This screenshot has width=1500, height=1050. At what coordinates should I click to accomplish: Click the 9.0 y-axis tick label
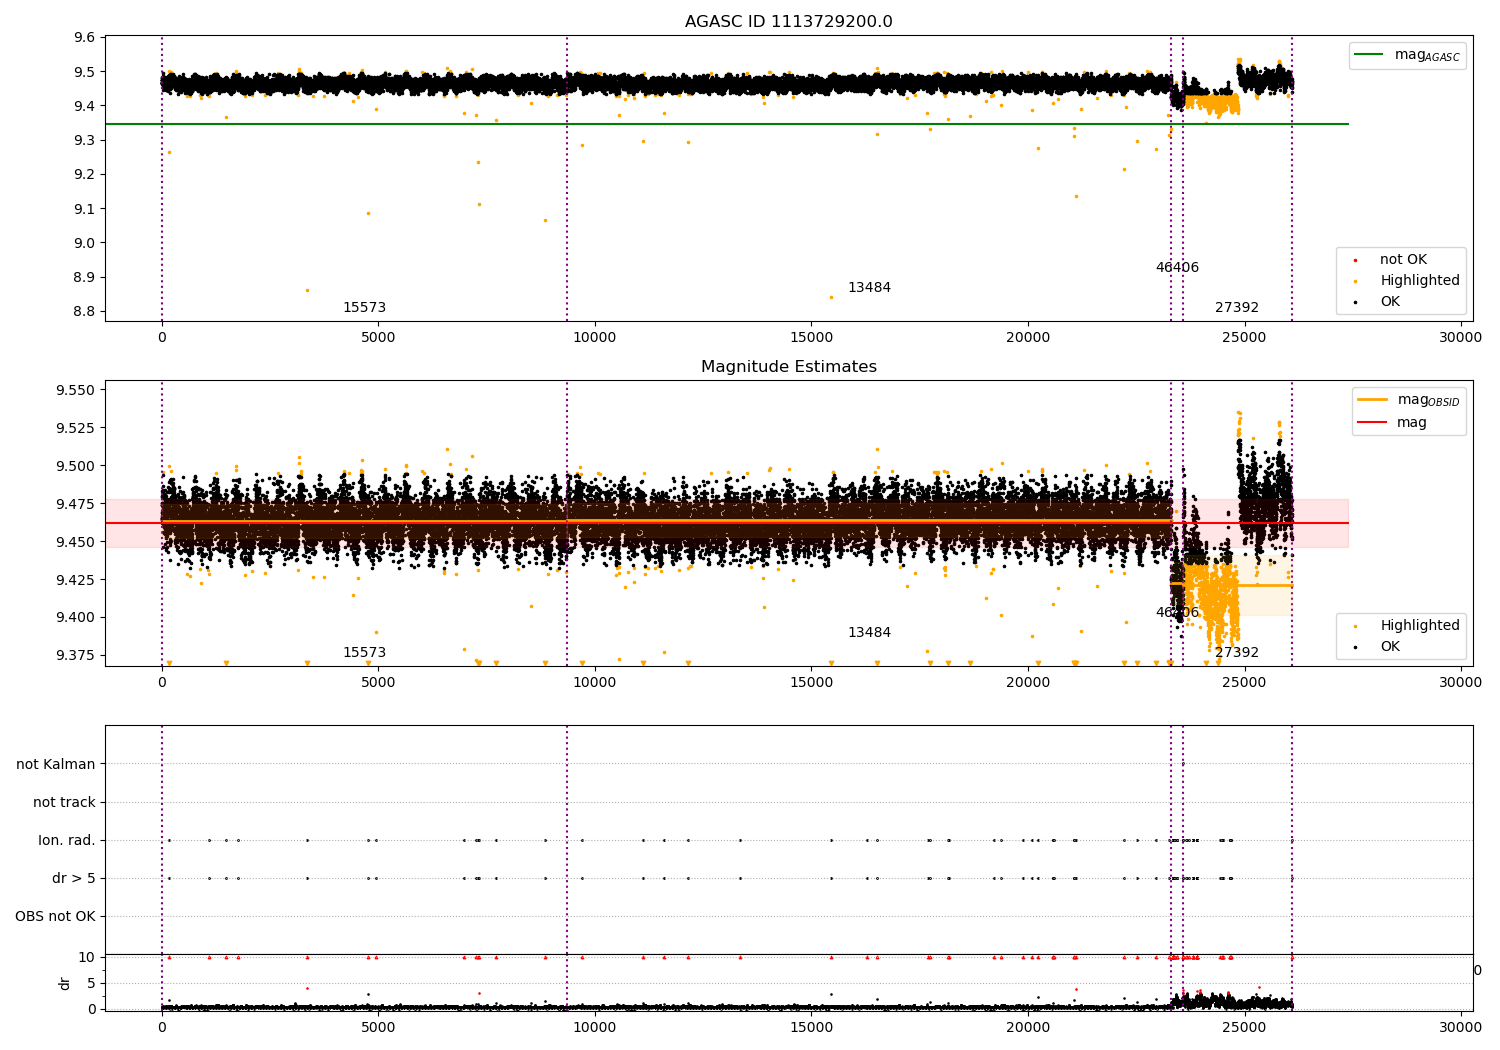point(85,243)
